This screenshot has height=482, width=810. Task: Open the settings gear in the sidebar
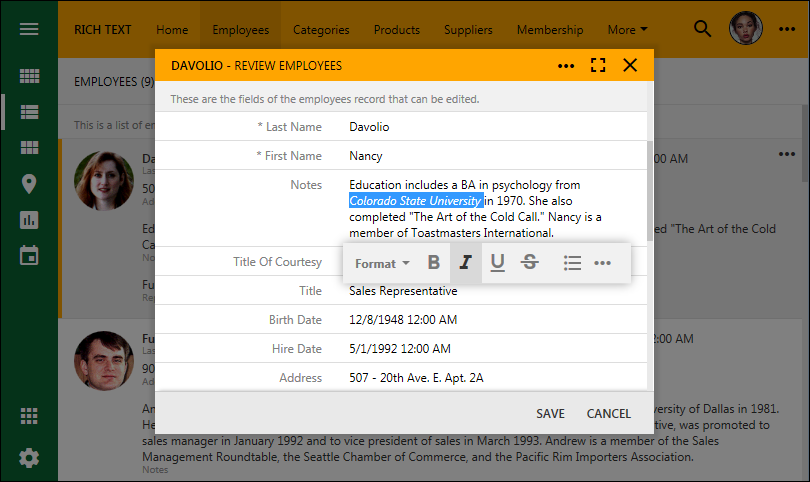[29, 458]
